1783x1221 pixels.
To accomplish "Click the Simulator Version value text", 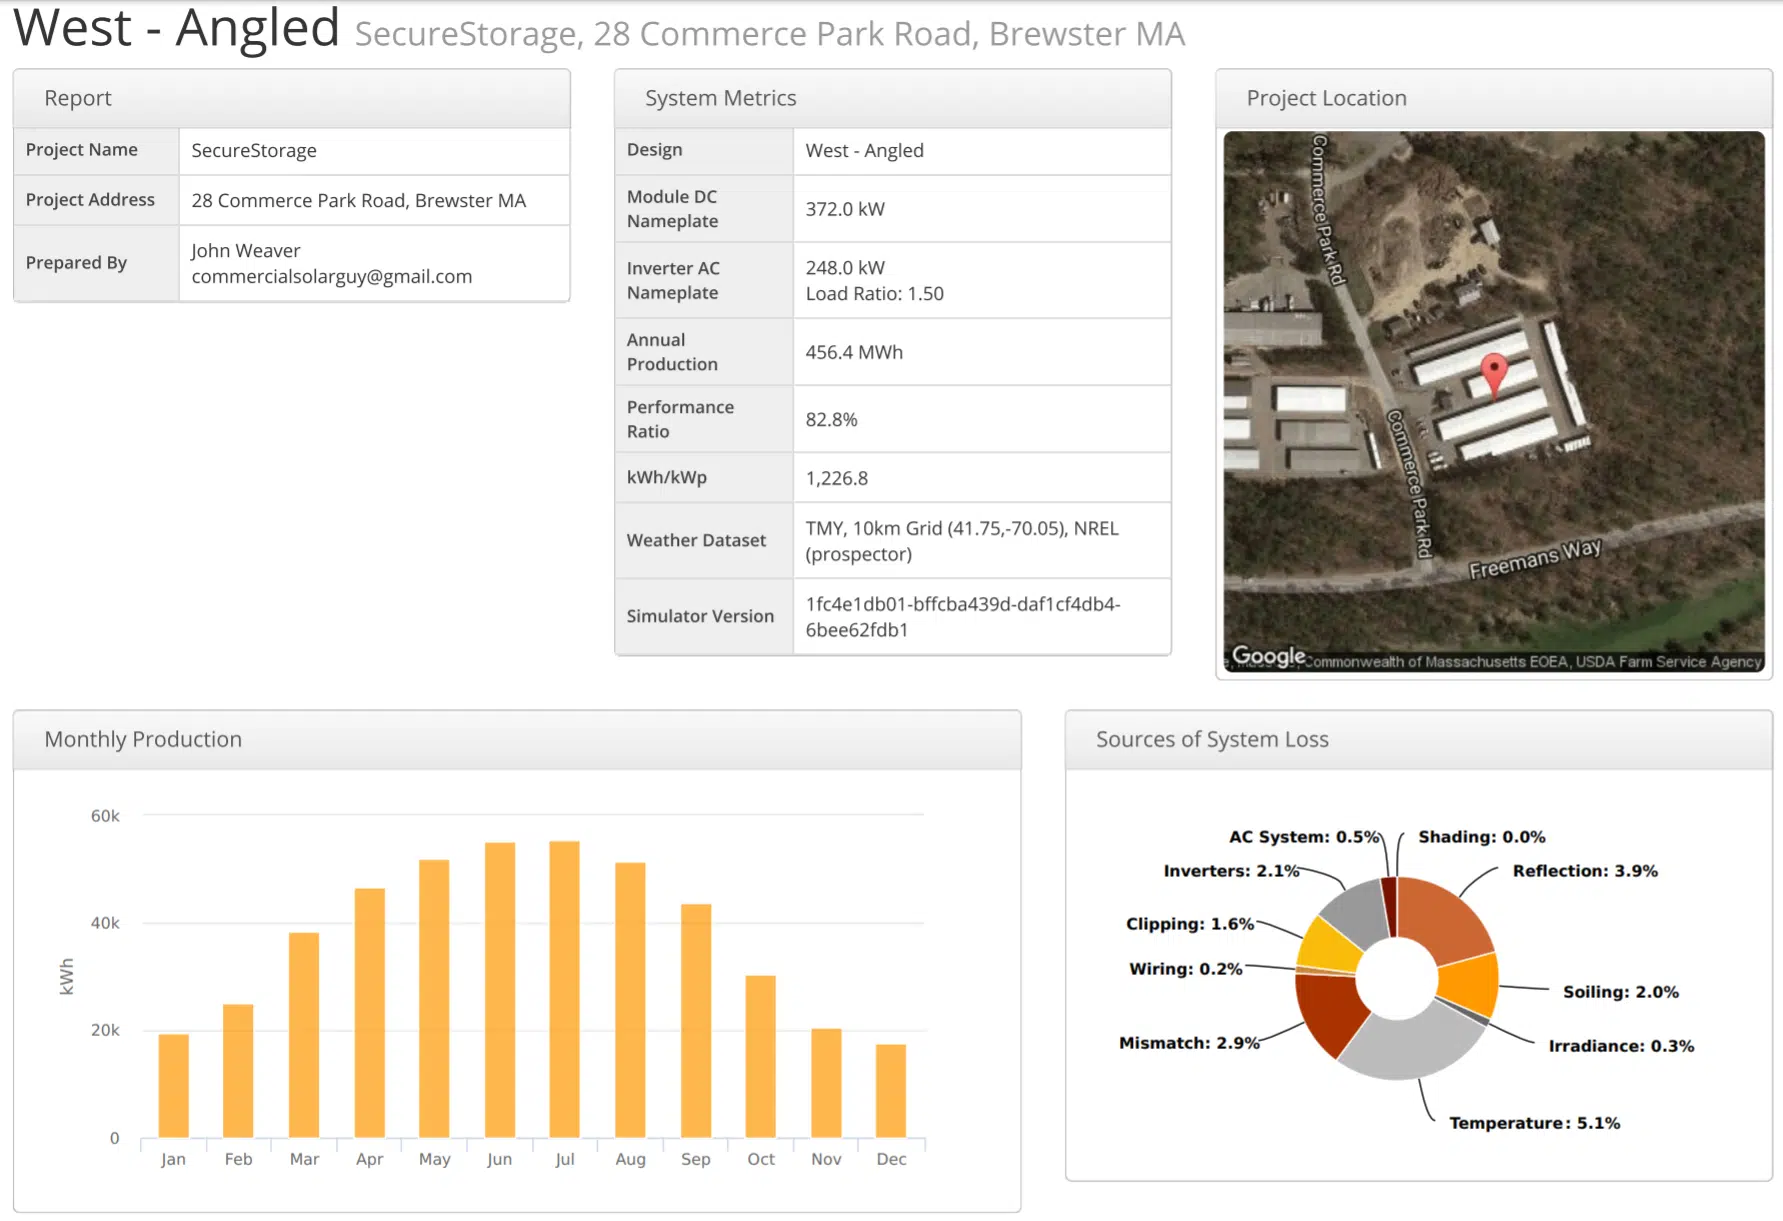I will point(962,617).
